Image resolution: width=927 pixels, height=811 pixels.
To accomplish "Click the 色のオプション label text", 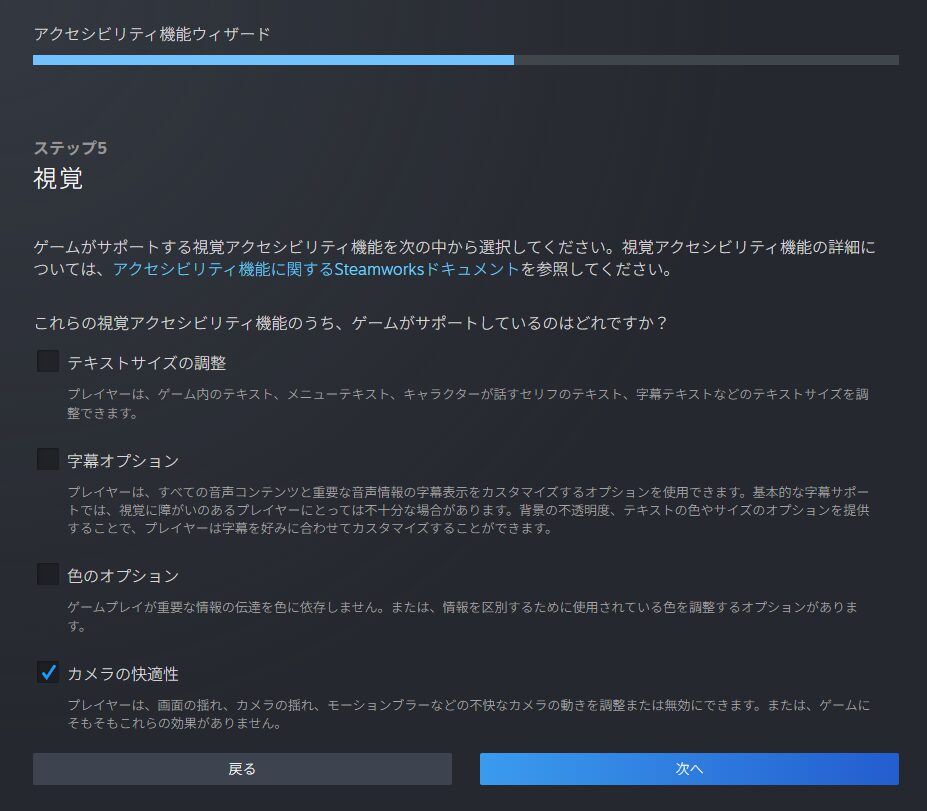I will point(123,575).
